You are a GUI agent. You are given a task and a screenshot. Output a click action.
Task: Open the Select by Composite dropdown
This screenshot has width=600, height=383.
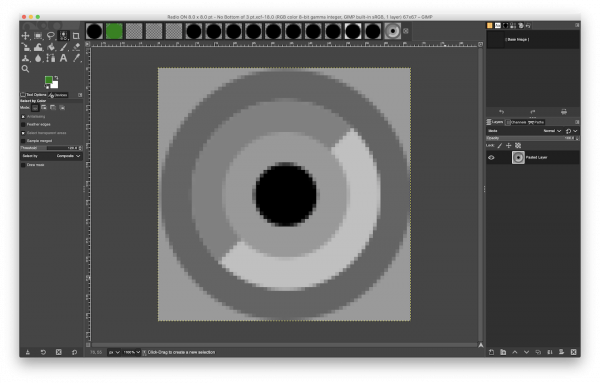(x=51, y=156)
